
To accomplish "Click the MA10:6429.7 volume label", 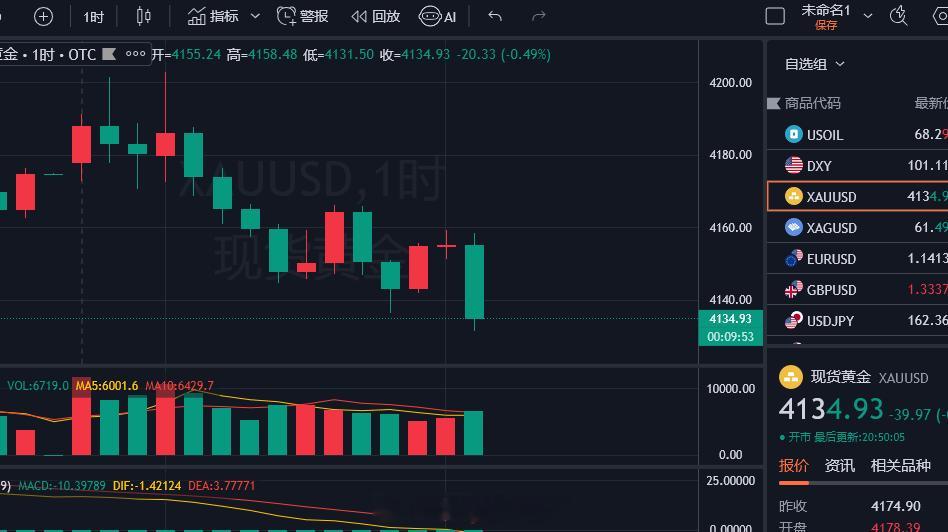I will coord(179,386).
